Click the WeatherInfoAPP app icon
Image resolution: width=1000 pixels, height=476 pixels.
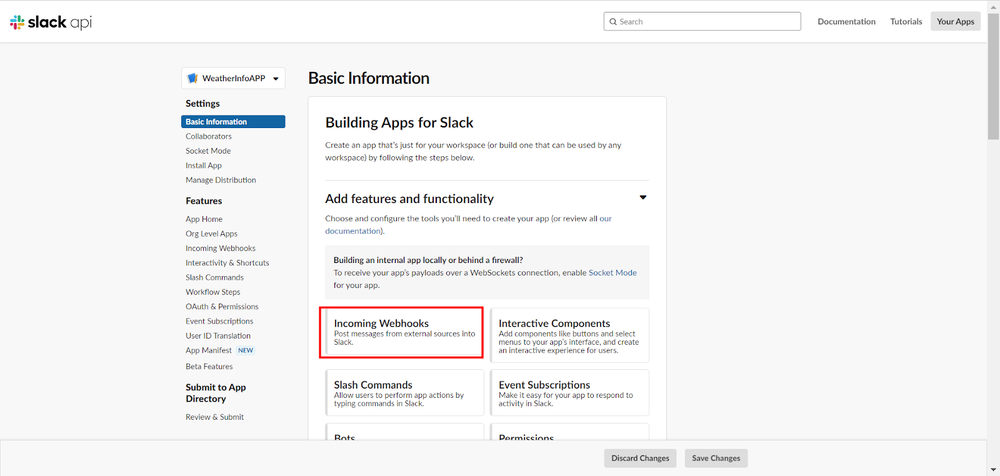[x=193, y=78]
